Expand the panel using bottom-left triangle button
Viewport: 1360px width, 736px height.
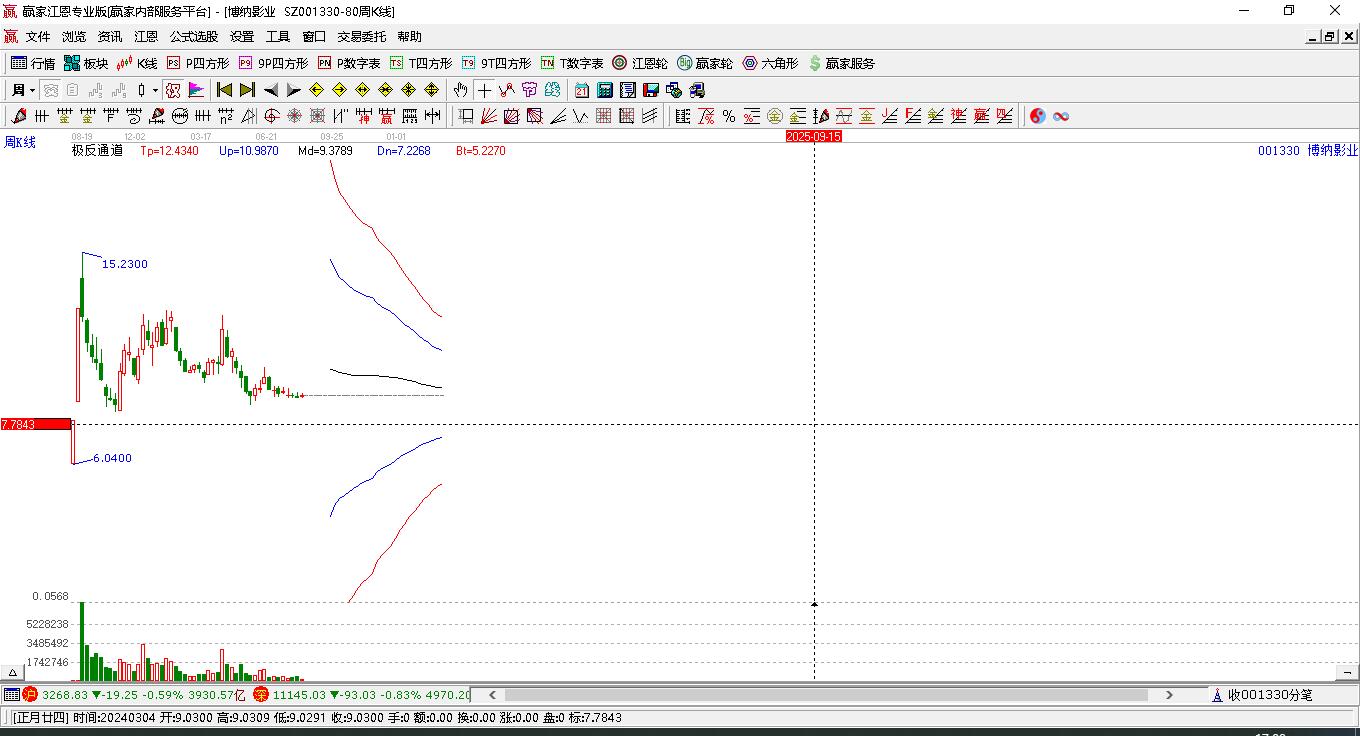click(x=13, y=672)
